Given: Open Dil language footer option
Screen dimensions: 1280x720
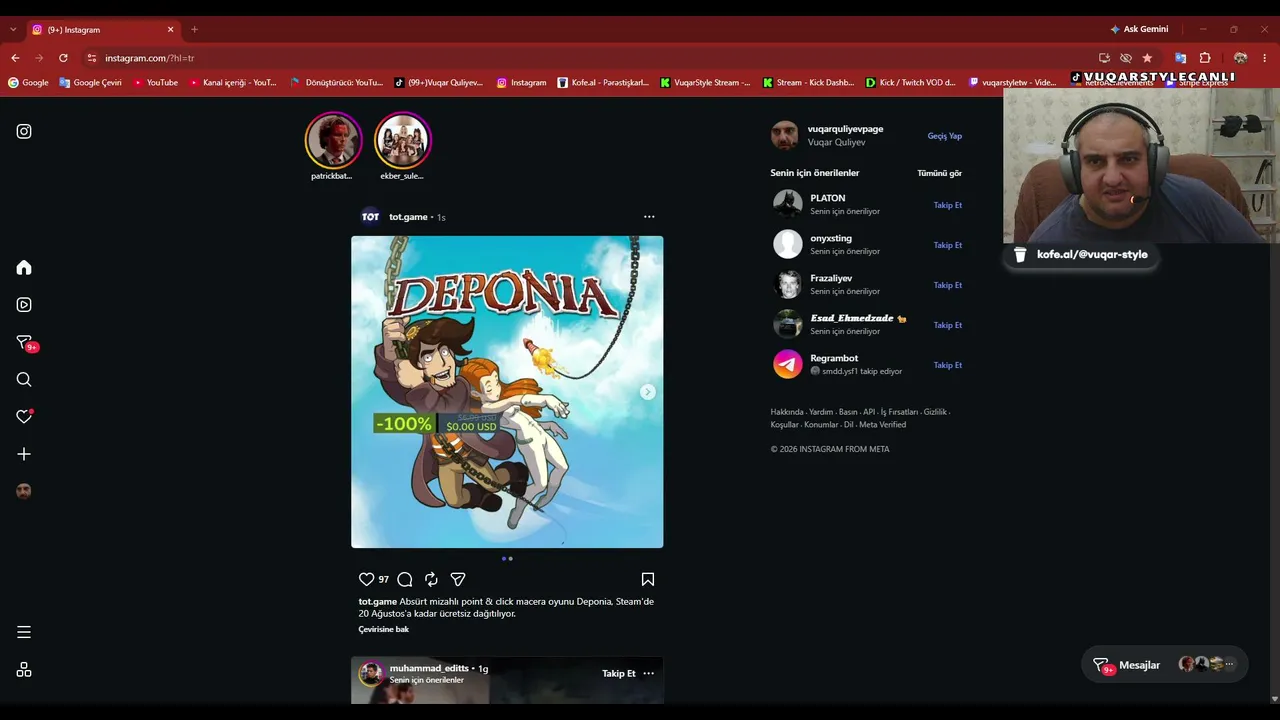Looking at the screenshot, I should coord(849,425).
